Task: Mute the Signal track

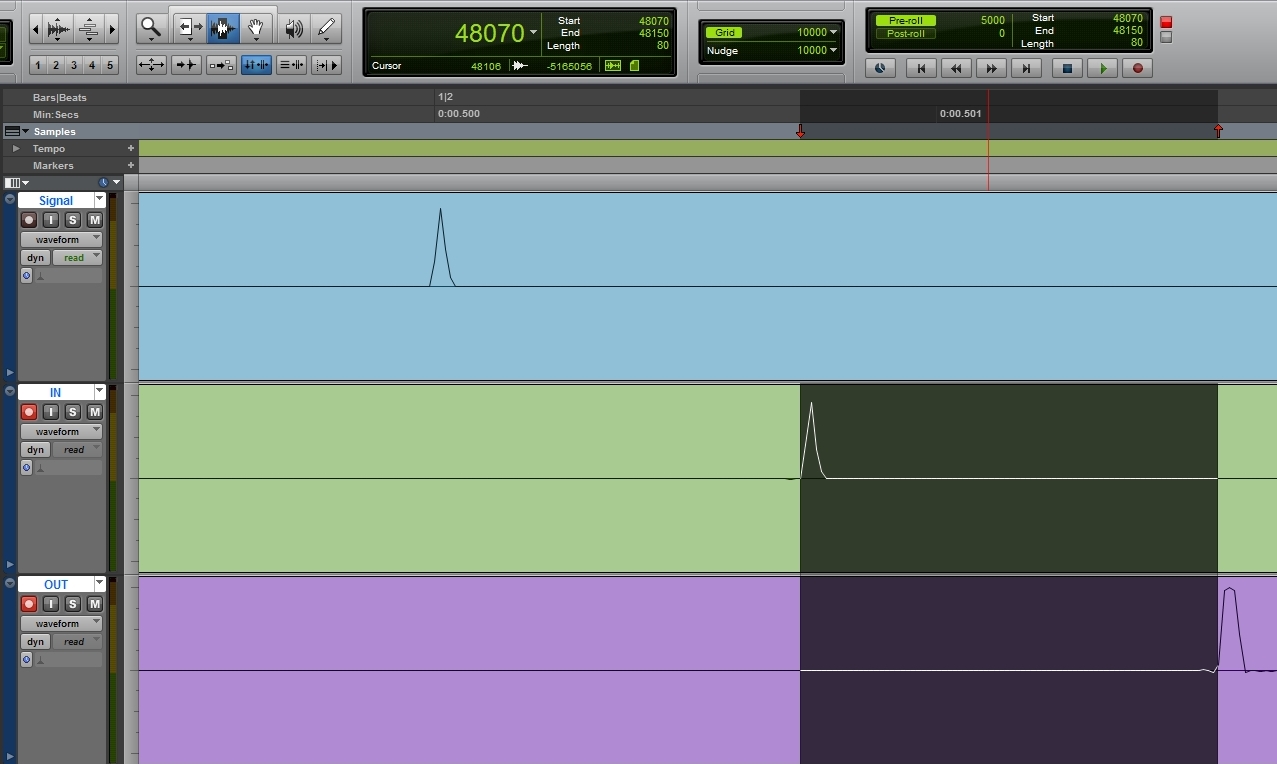Action: click(95, 220)
